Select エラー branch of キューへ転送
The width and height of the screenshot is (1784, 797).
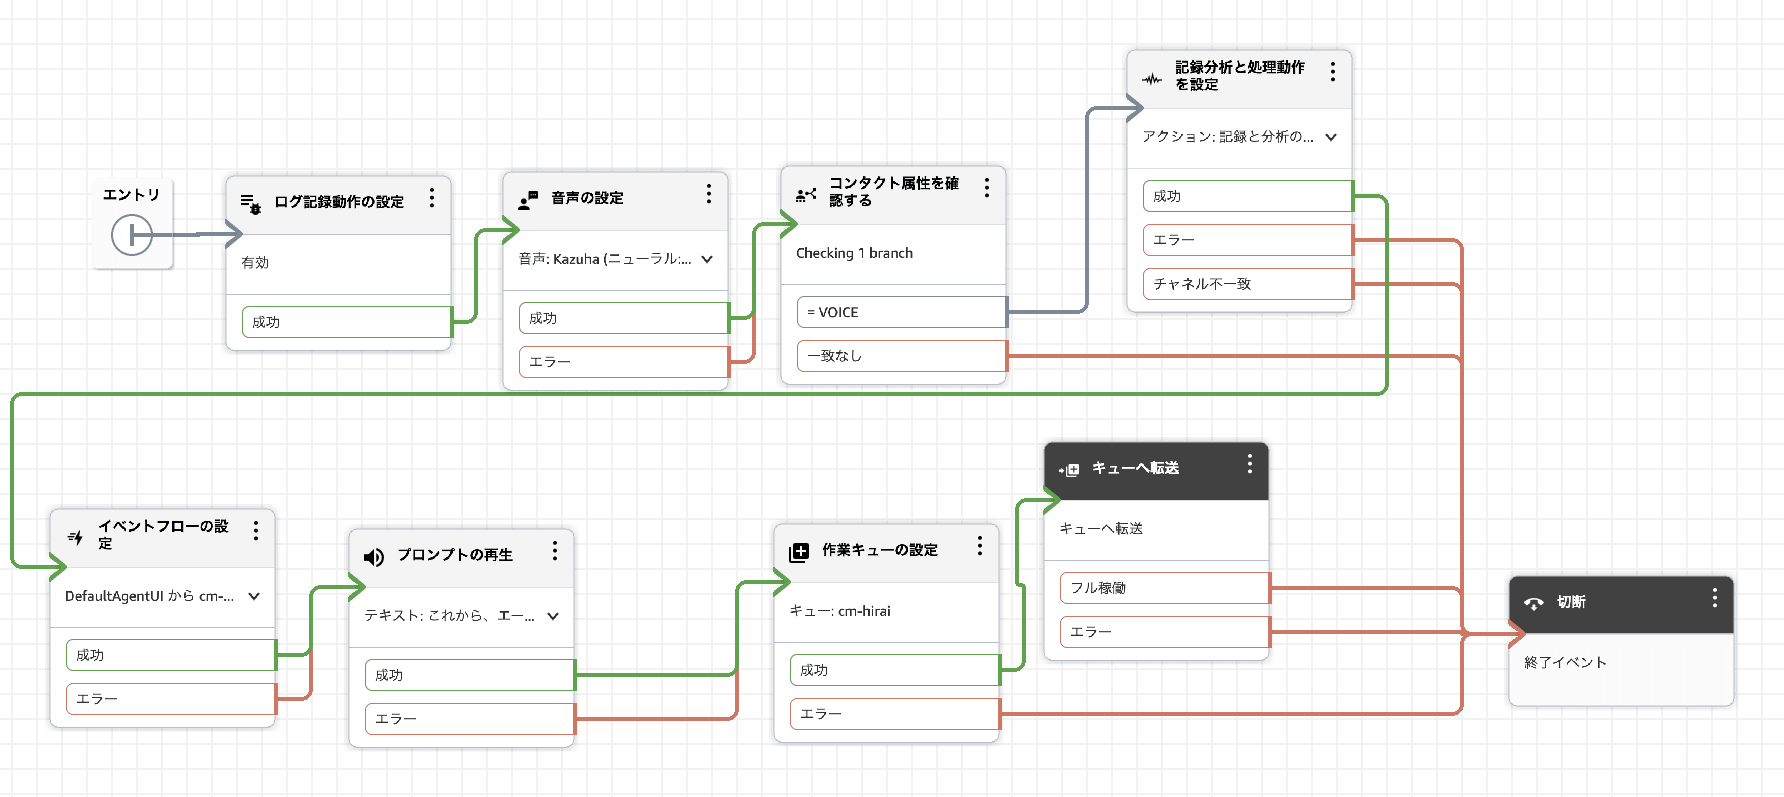(1165, 632)
